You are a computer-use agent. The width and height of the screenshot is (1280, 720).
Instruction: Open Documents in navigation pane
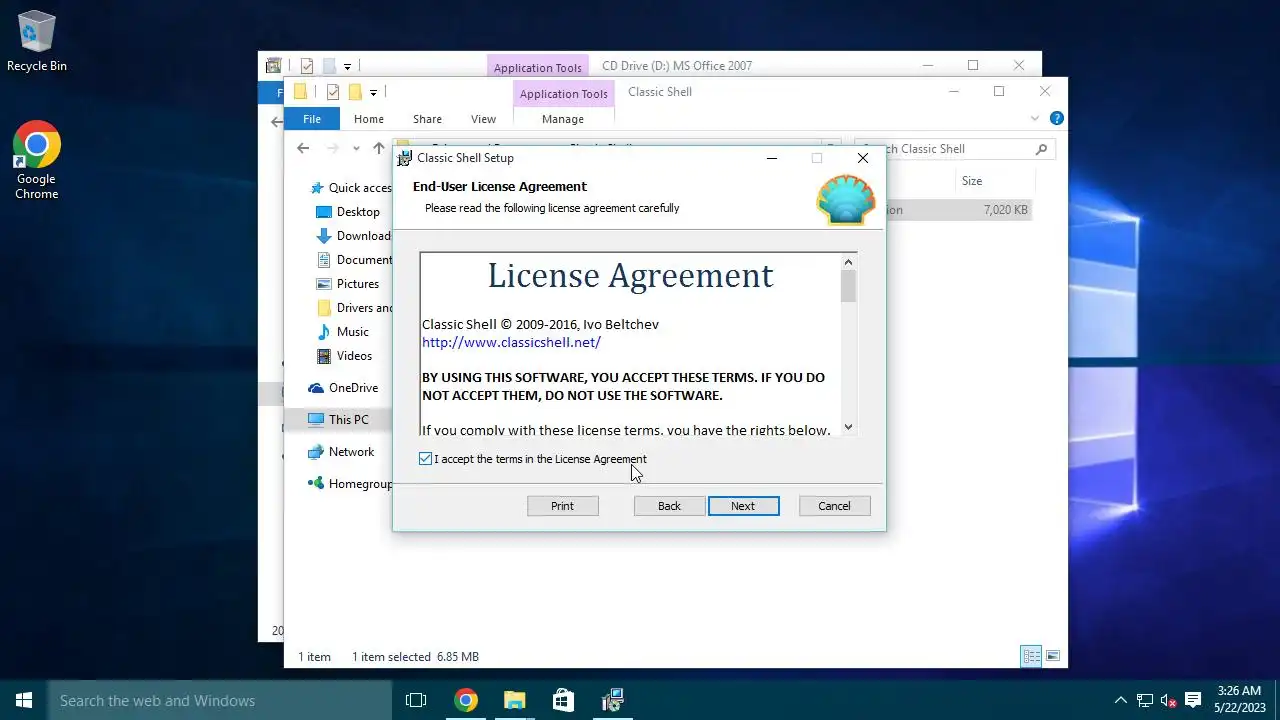point(353,260)
